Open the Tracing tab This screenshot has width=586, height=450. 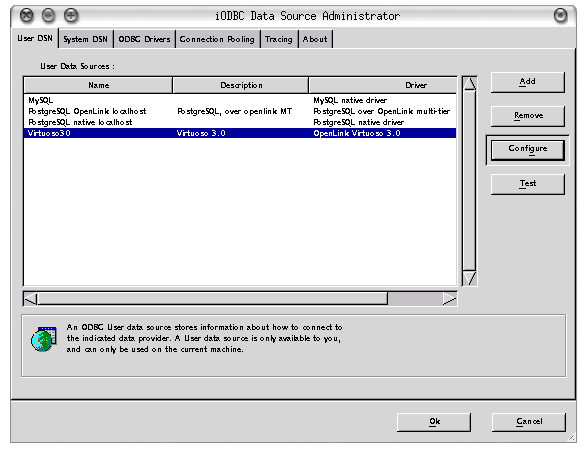[279, 39]
